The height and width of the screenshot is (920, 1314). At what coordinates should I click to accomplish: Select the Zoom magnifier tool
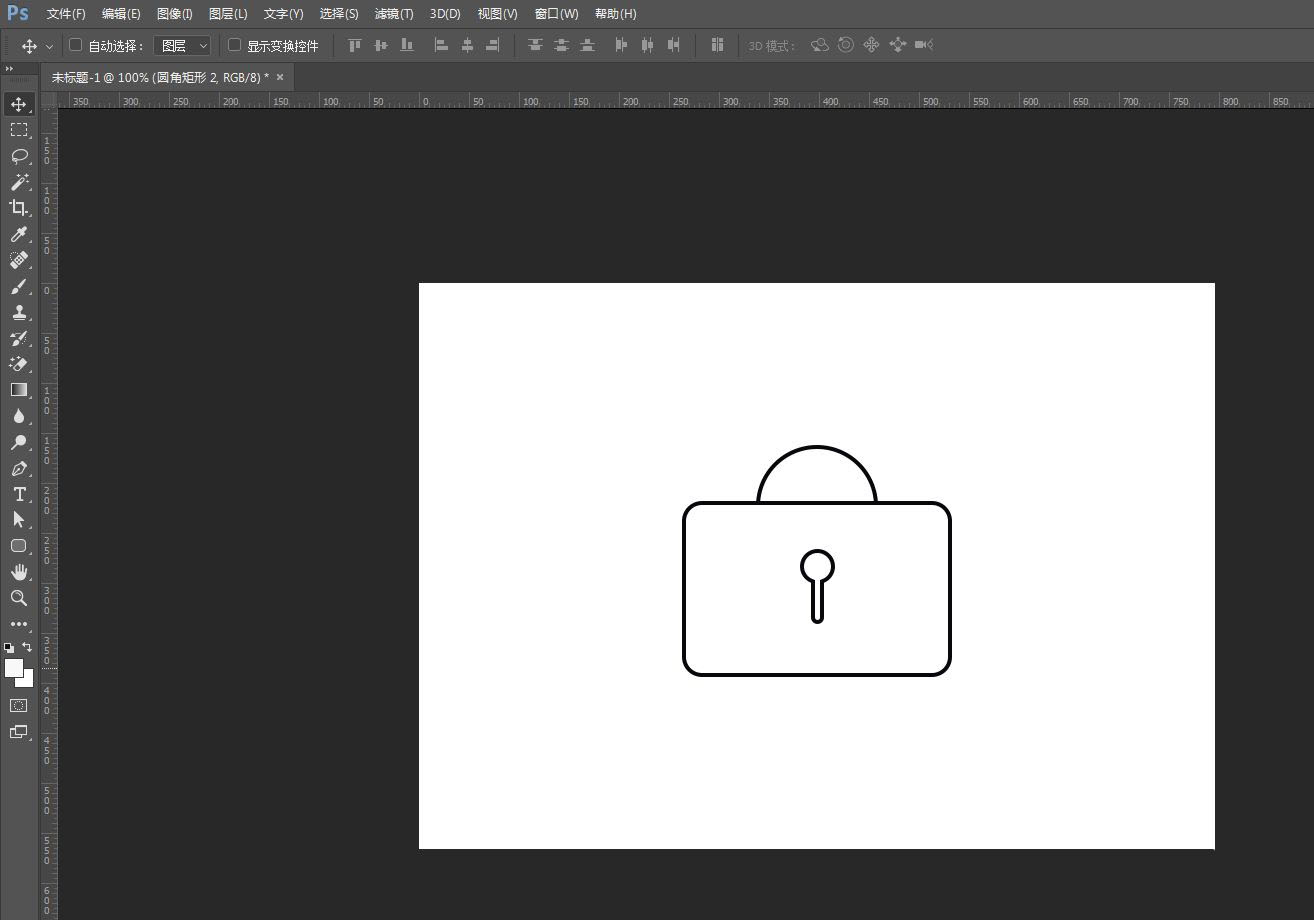pyautogui.click(x=18, y=598)
